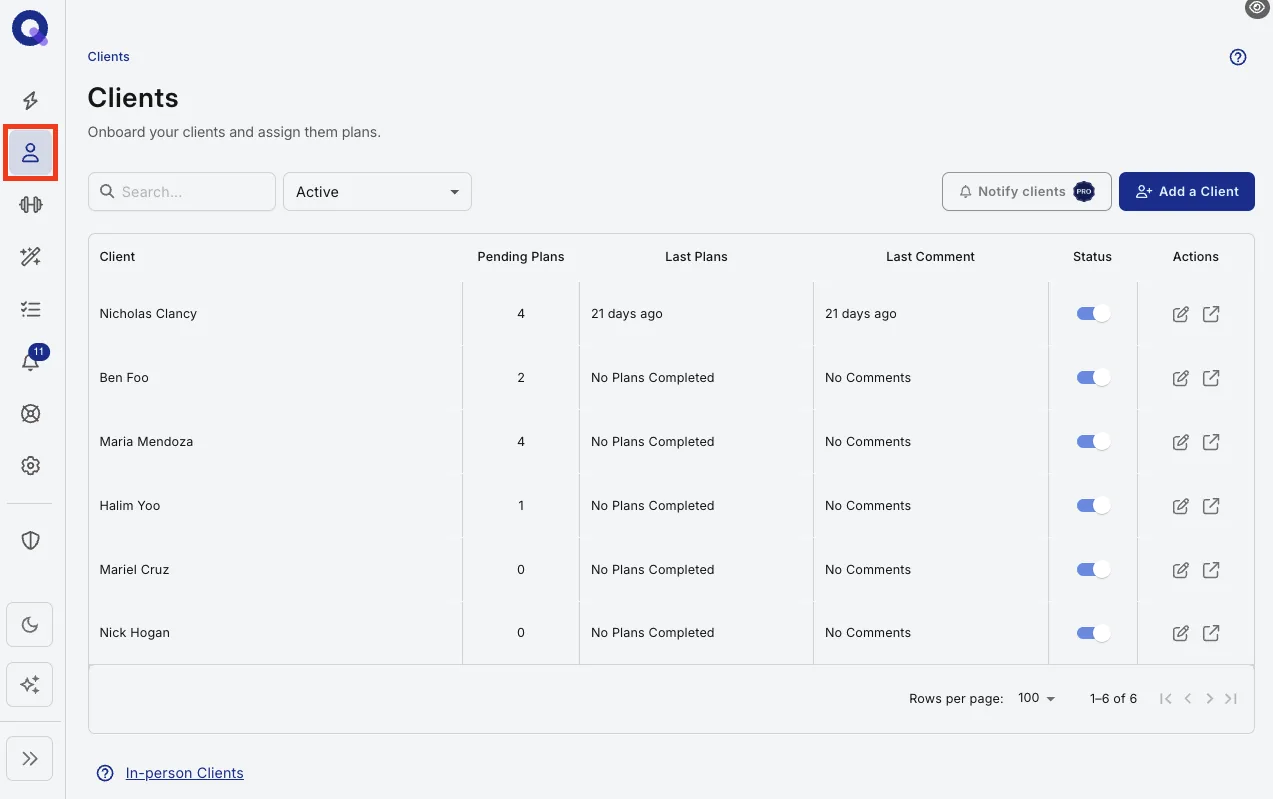Click the help icon beside In-person Clients
This screenshot has height=799, width=1273.
[x=105, y=773]
